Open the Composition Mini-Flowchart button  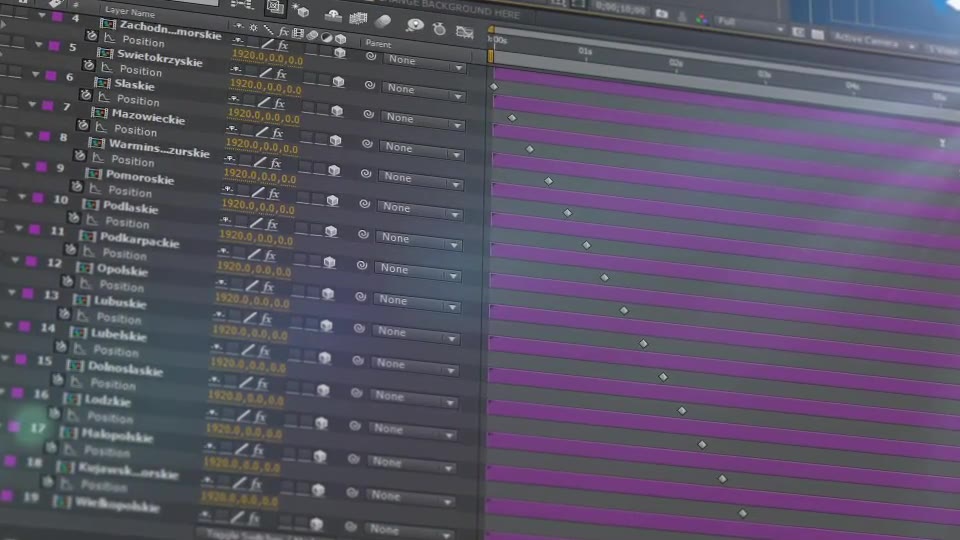pyautogui.click(x=243, y=5)
